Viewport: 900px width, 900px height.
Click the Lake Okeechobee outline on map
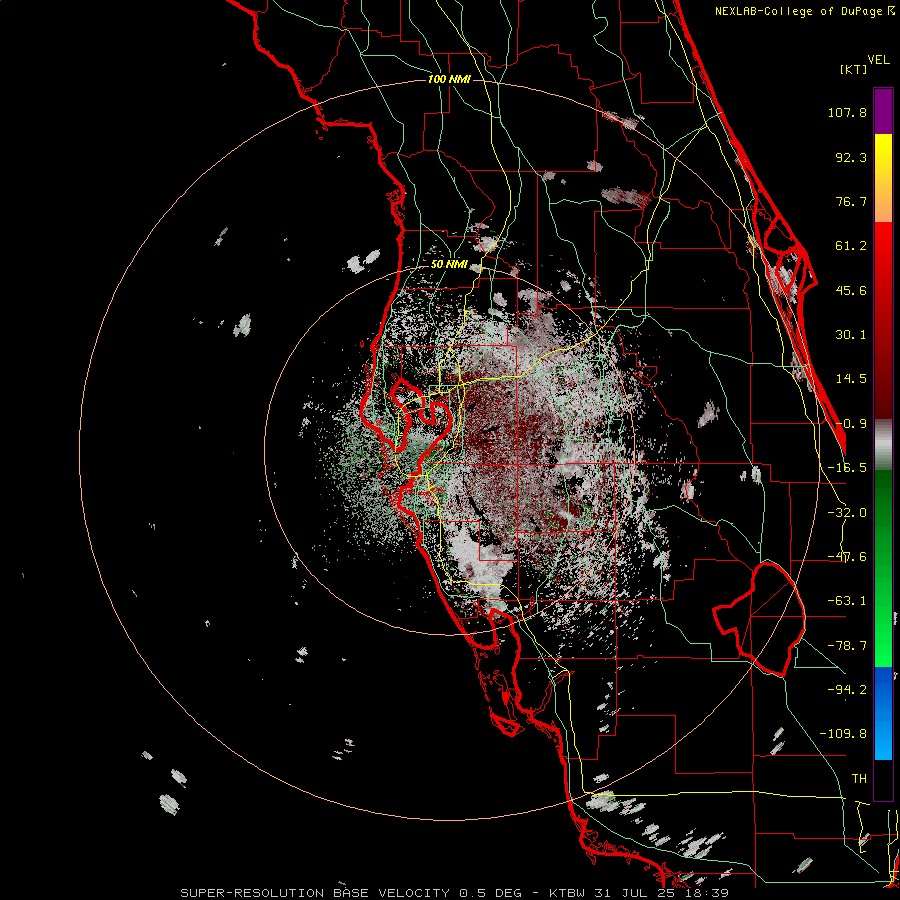[x=759, y=619]
